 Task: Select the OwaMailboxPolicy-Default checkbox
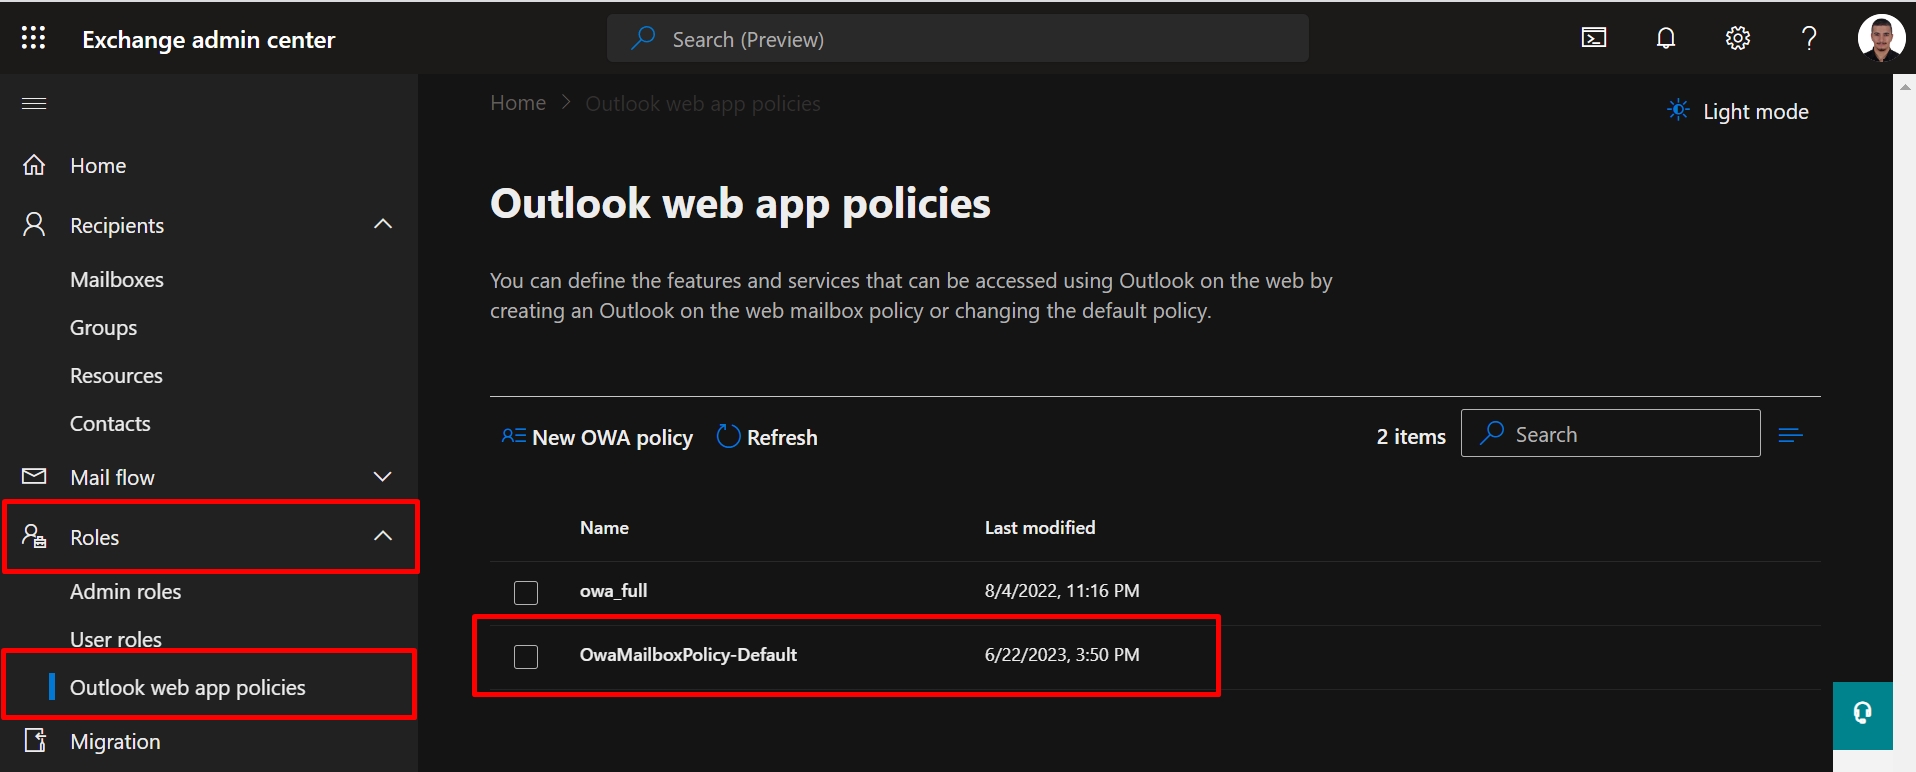526,657
